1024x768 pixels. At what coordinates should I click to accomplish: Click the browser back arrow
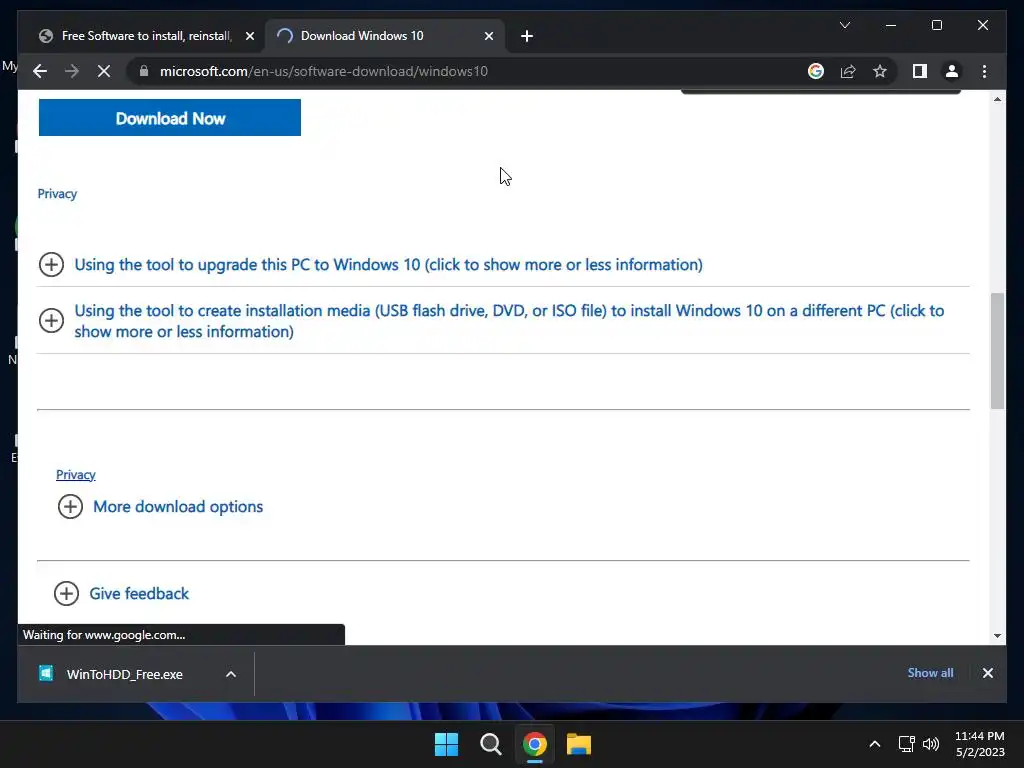[x=40, y=71]
